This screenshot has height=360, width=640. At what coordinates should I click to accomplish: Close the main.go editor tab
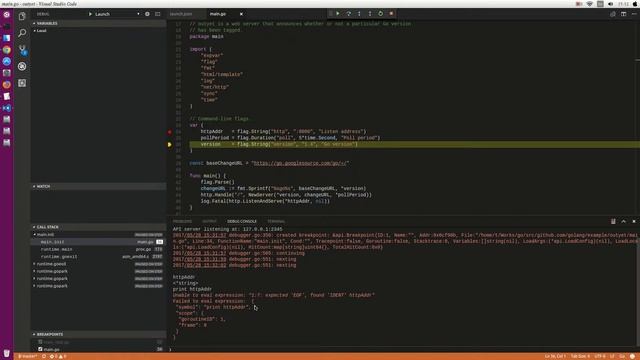click(241, 14)
